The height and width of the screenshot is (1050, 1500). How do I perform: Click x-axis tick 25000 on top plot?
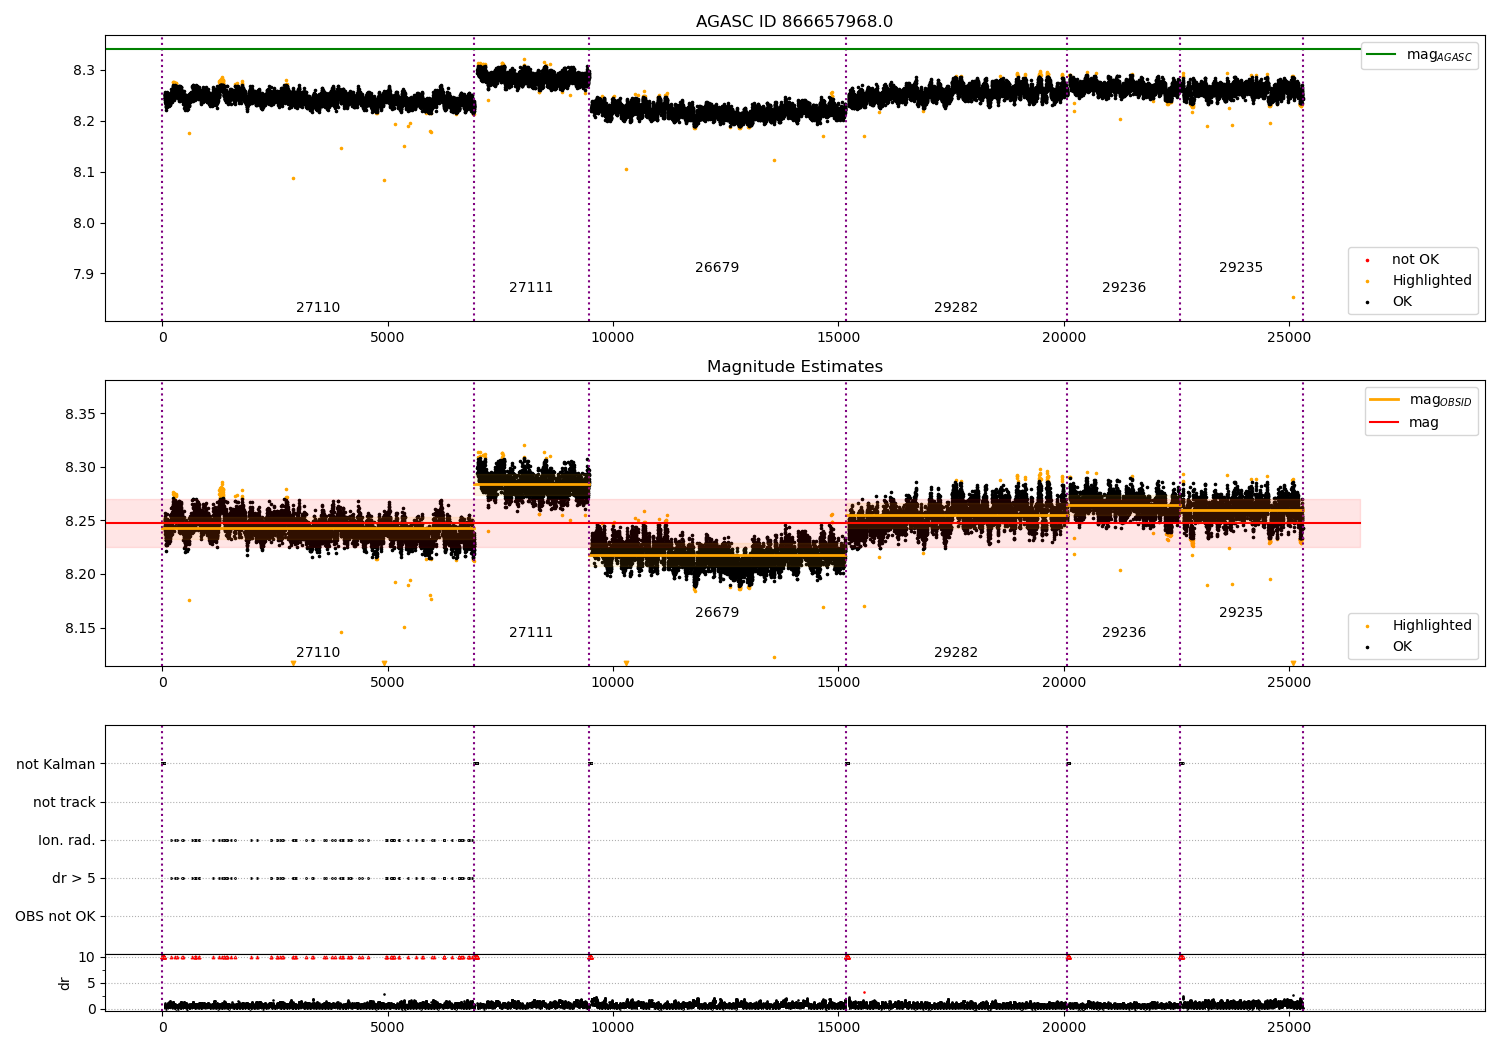point(1289,338)
